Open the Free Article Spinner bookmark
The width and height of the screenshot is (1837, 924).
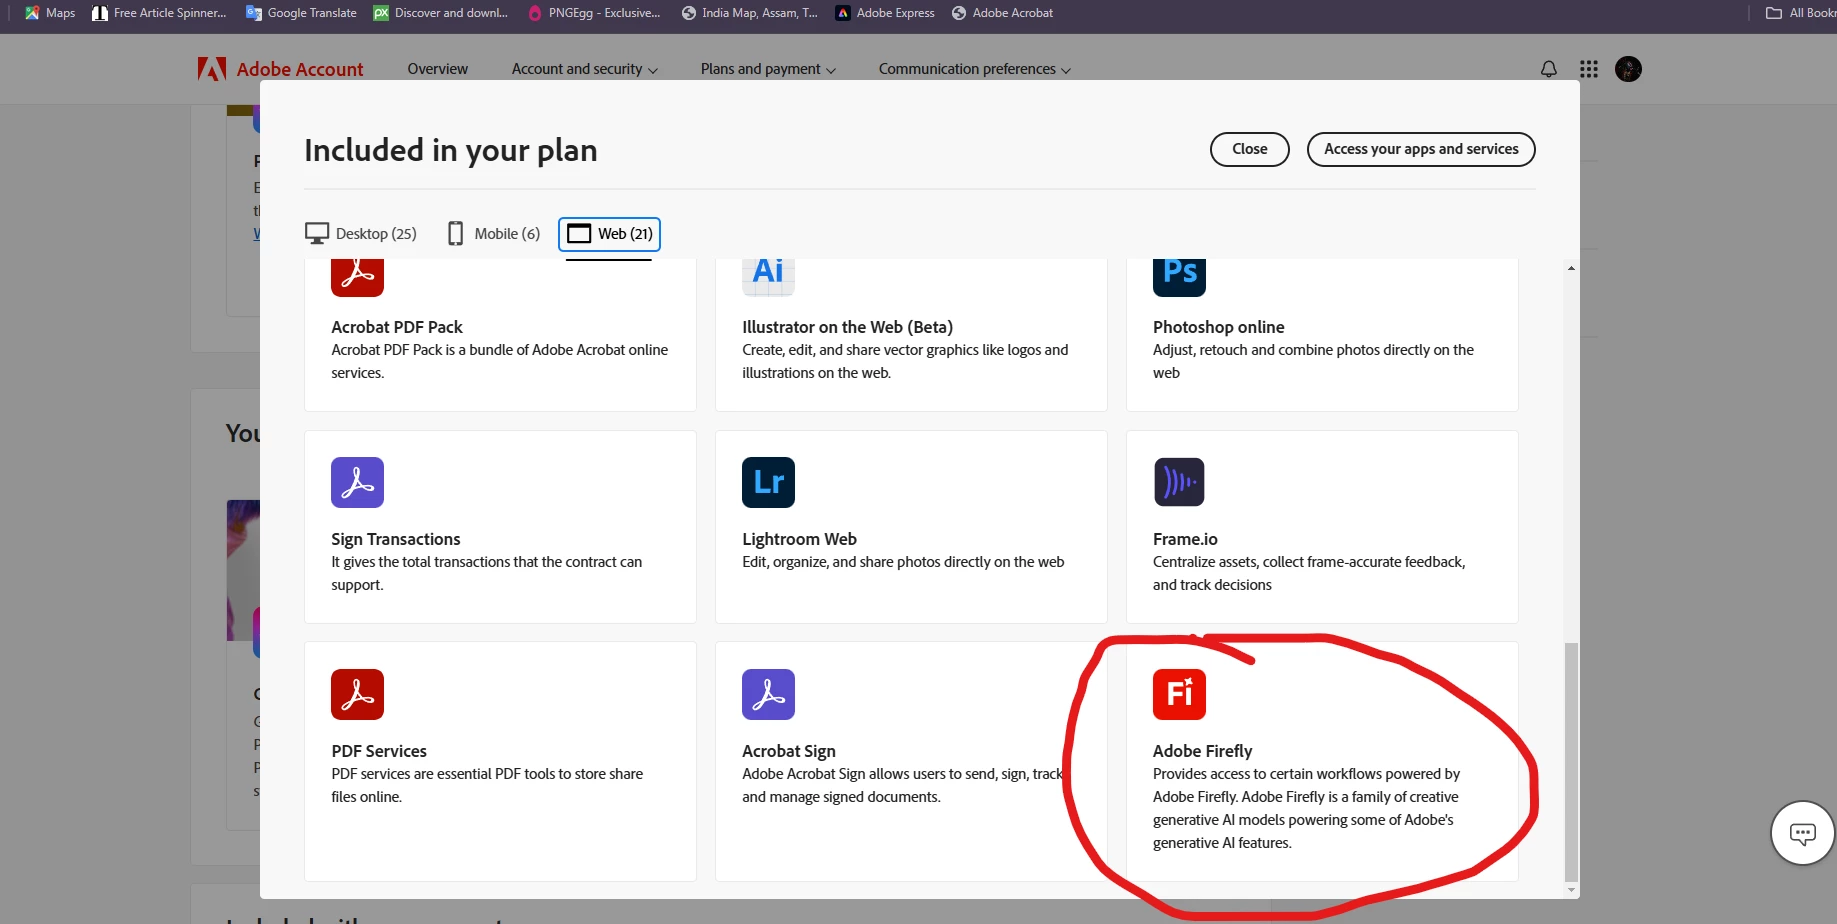159,13
